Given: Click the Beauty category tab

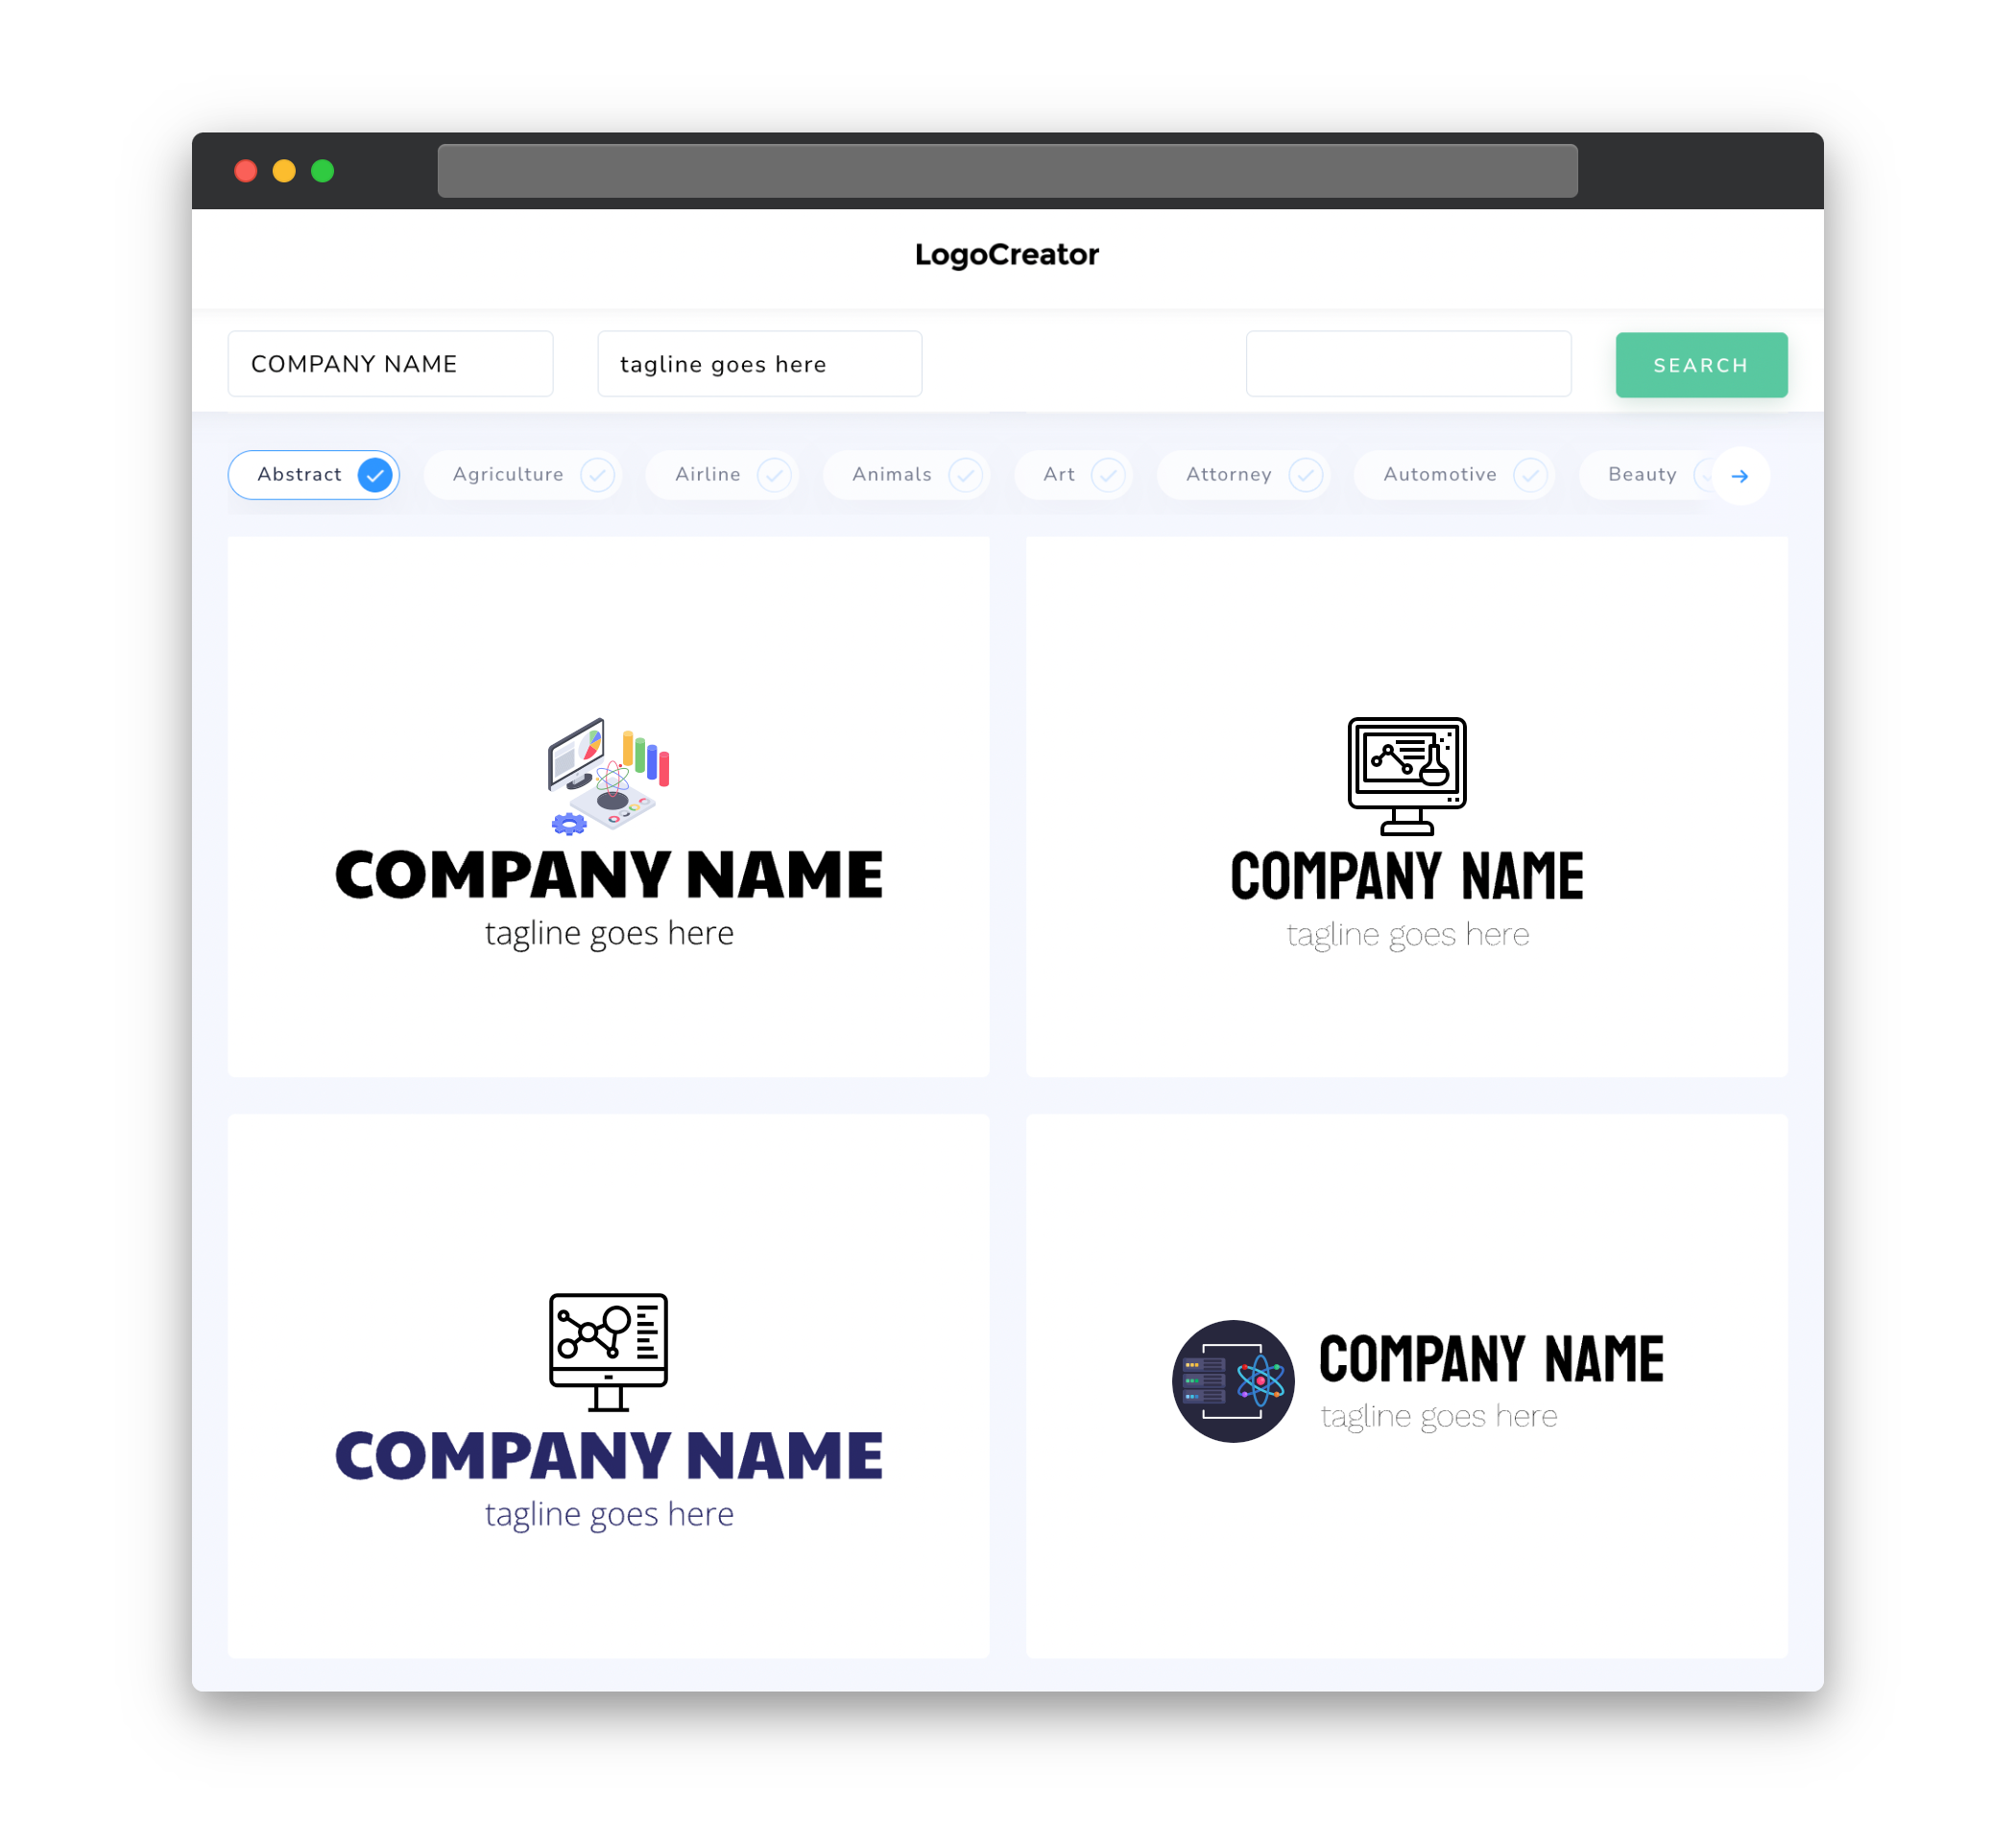Looking at the screenshot, I should [x=1642, y=474].
